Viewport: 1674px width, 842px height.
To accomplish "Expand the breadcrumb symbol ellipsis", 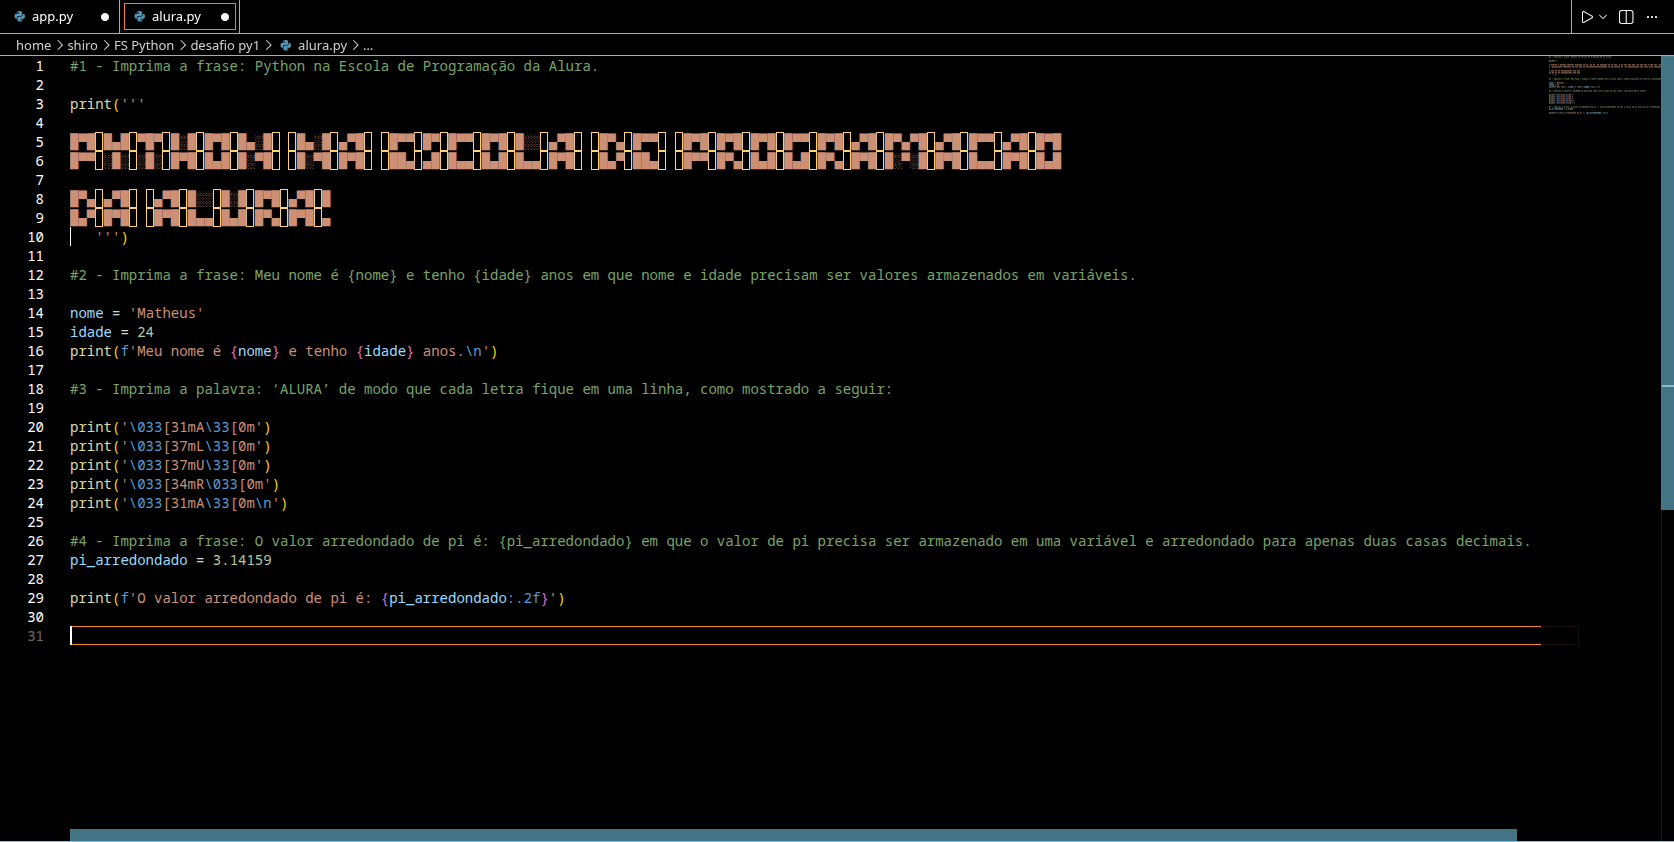I will 368,45.
